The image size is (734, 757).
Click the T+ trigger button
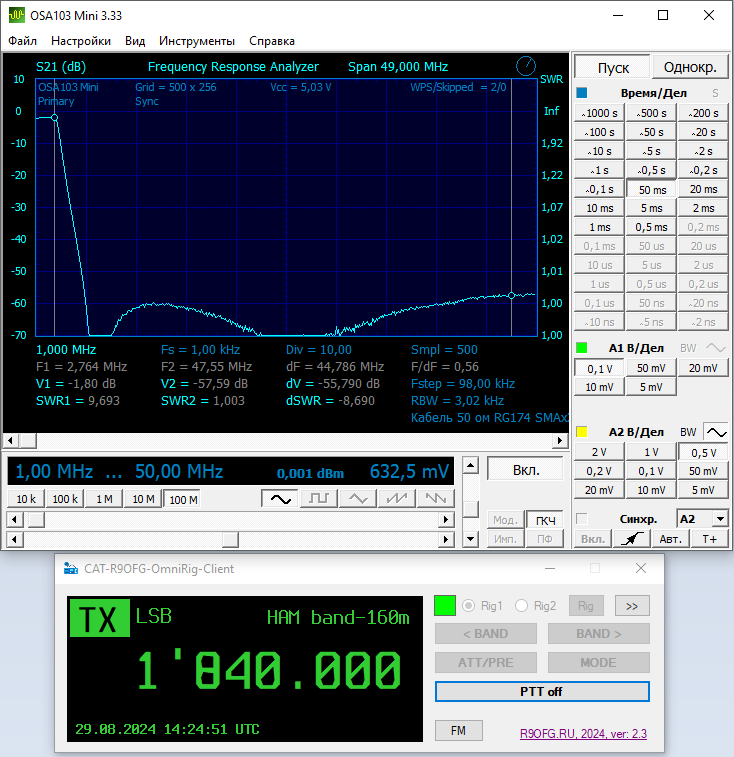(709, 539)
